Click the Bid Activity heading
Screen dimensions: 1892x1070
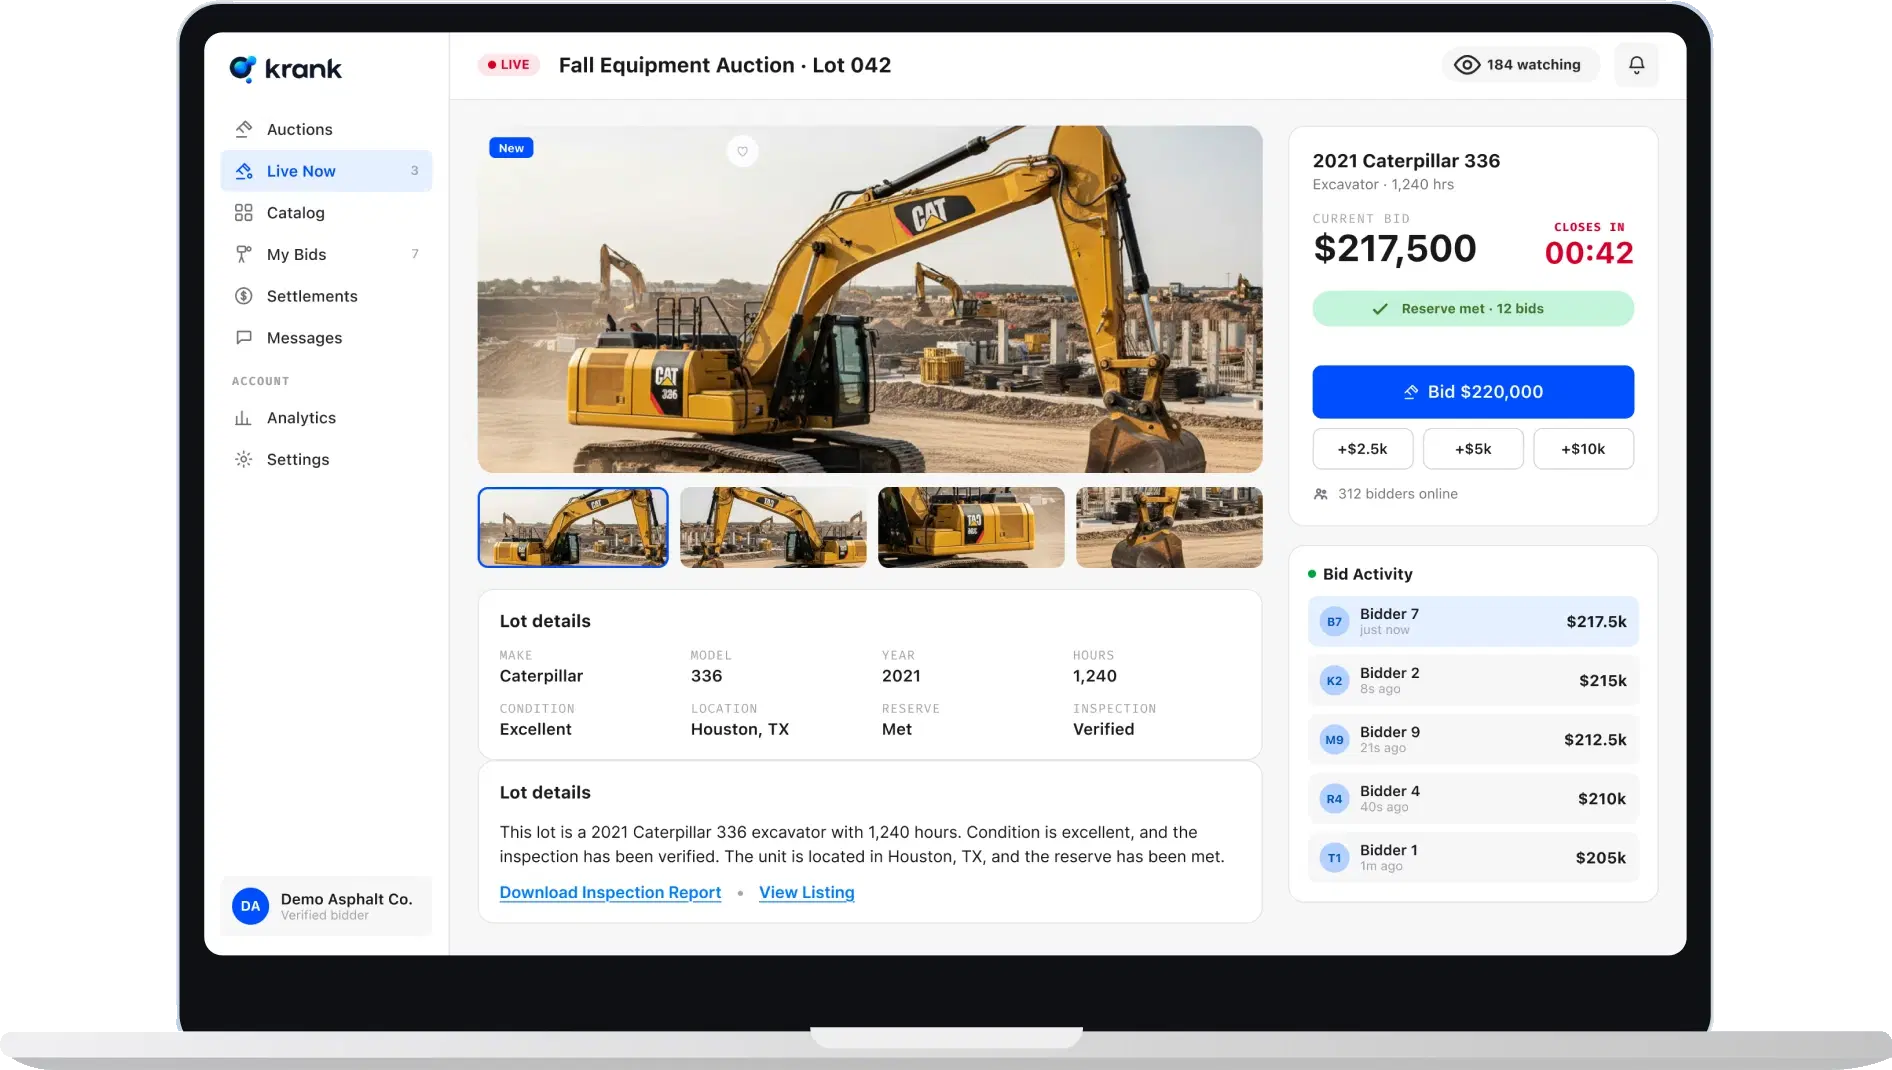[x=1368, y=574]
